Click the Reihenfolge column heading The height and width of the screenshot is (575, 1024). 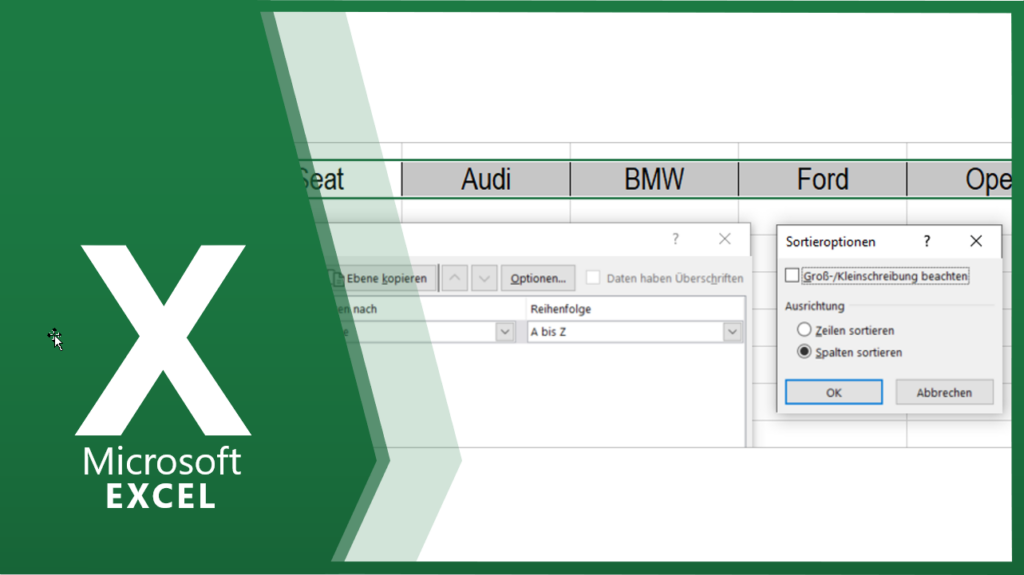[x=560, y=309]
